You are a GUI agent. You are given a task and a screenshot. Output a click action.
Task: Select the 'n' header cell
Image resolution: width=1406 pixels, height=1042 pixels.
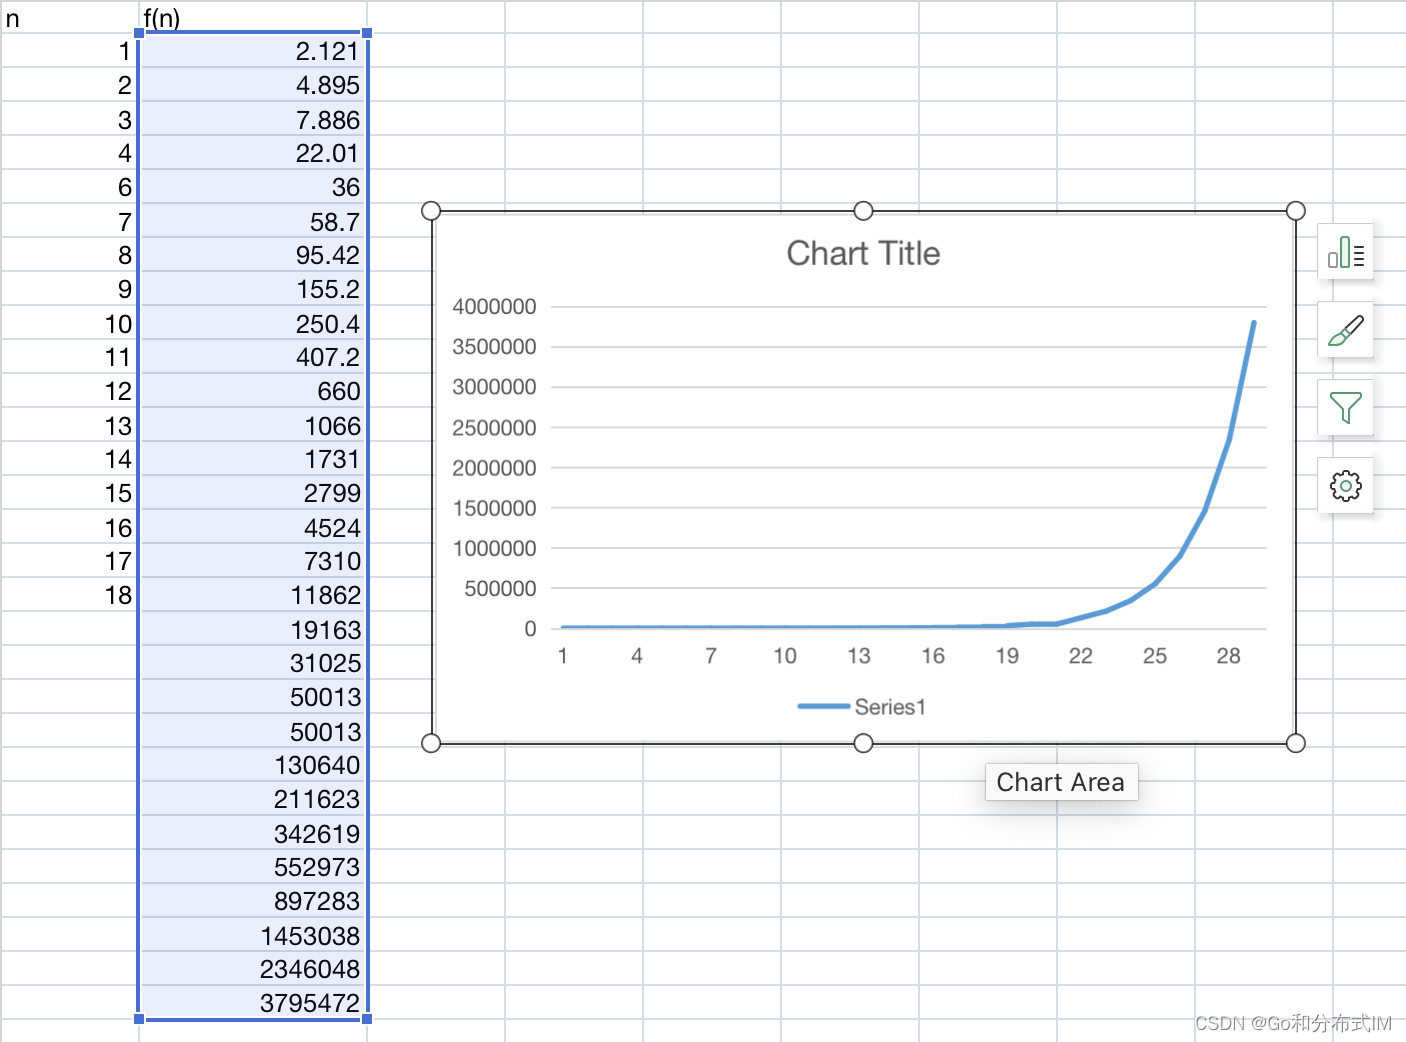70,17
